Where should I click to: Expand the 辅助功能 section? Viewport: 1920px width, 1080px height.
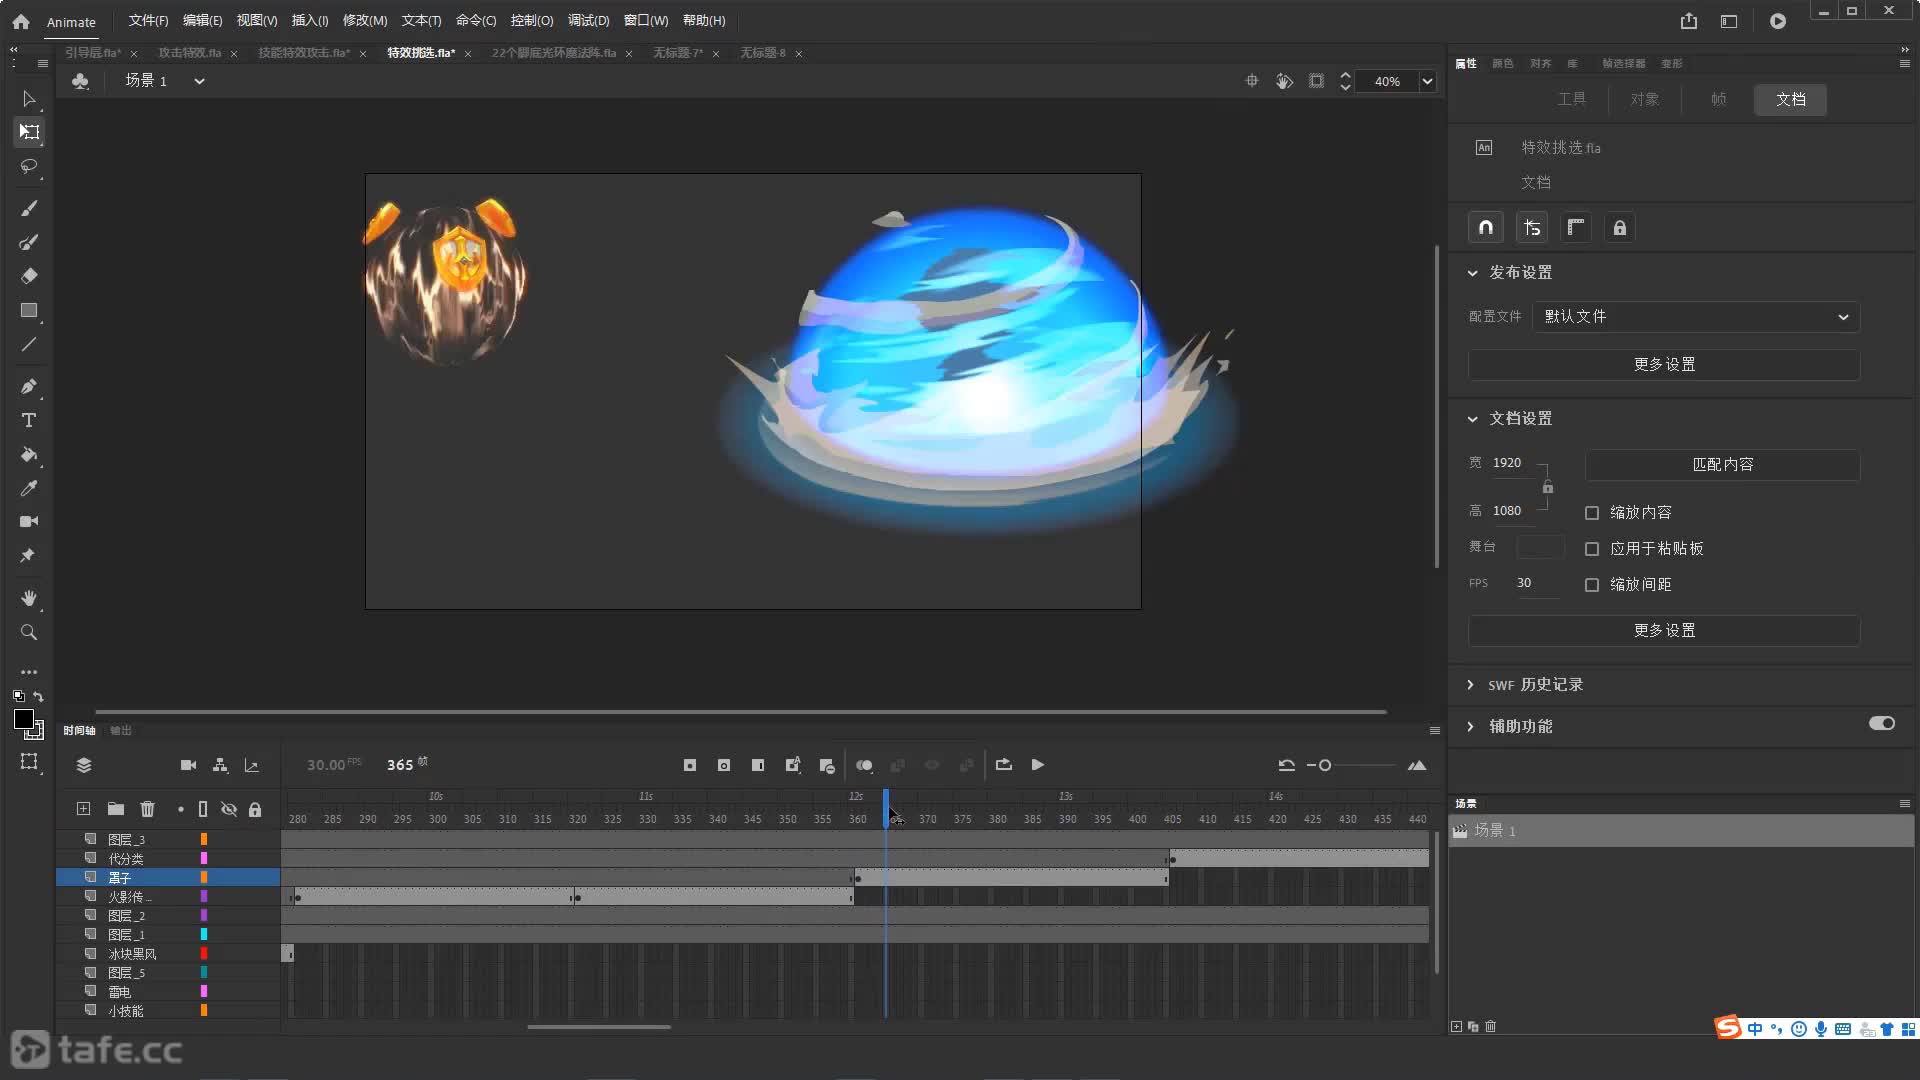[x=1470, y=727]
